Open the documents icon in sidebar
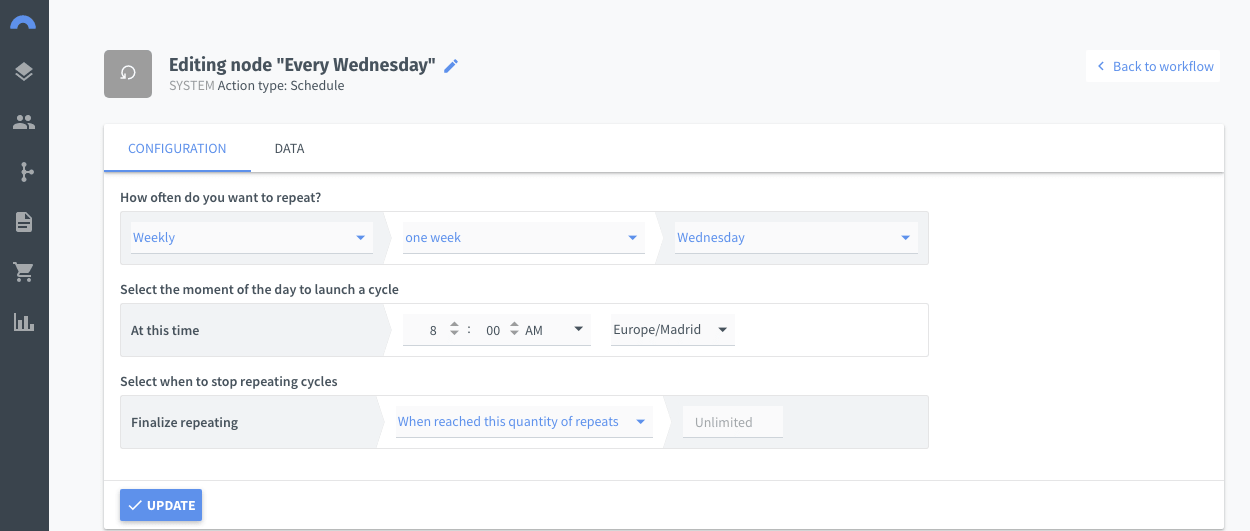 [x=24, y=222]
